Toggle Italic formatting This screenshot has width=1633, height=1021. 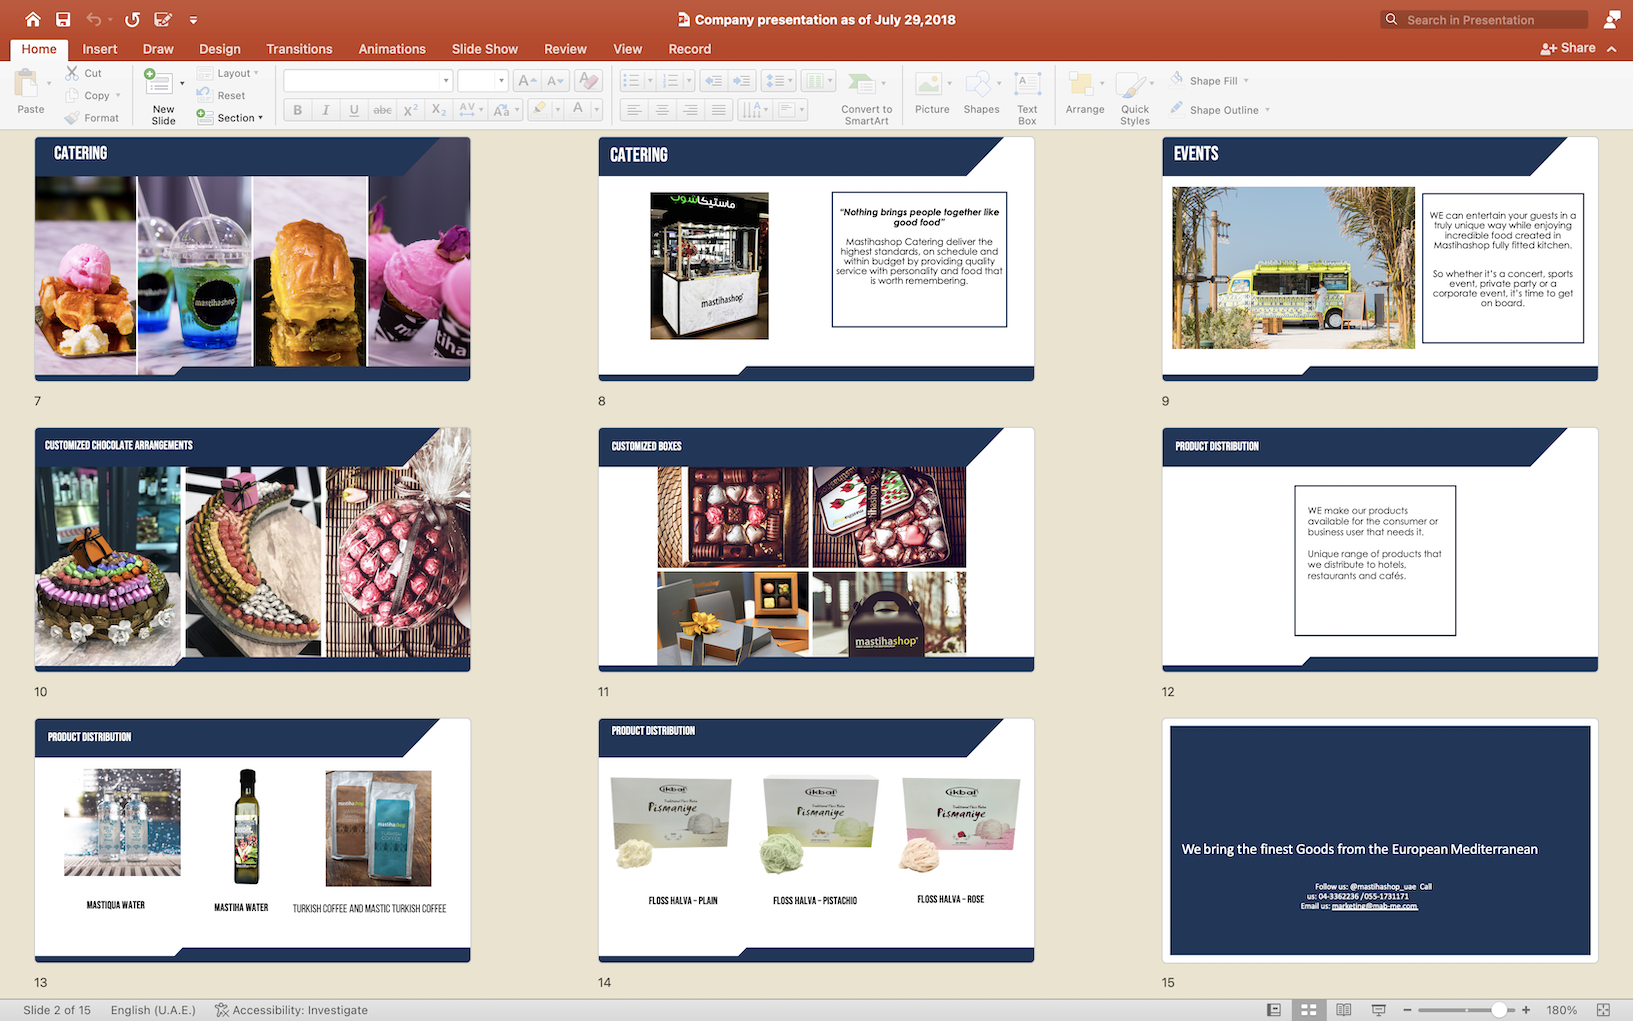coord(325,110)
